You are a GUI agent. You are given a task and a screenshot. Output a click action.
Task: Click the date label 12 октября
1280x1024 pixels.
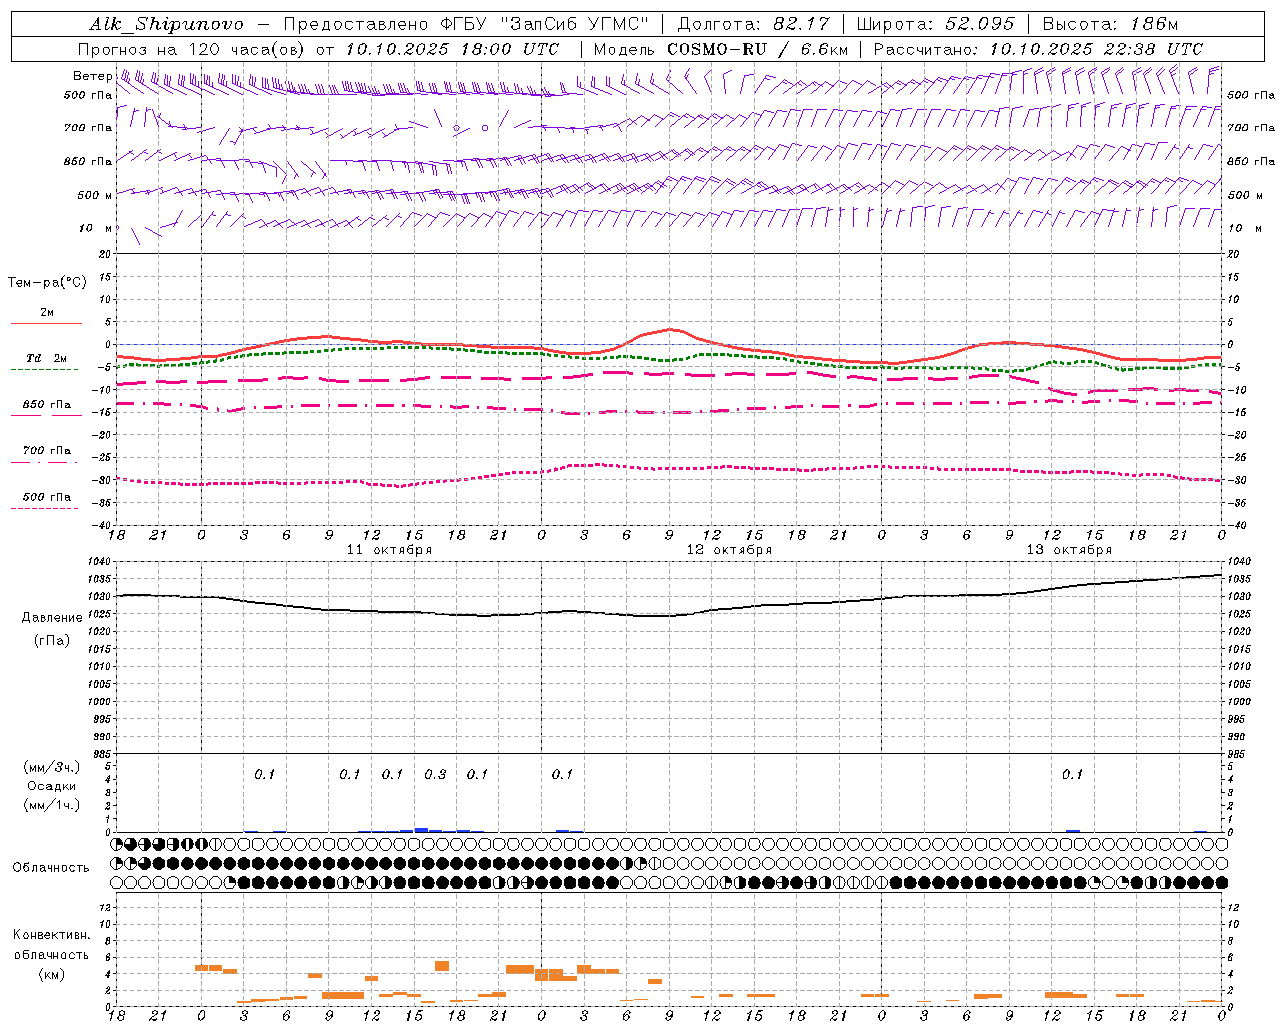point(729,549)
